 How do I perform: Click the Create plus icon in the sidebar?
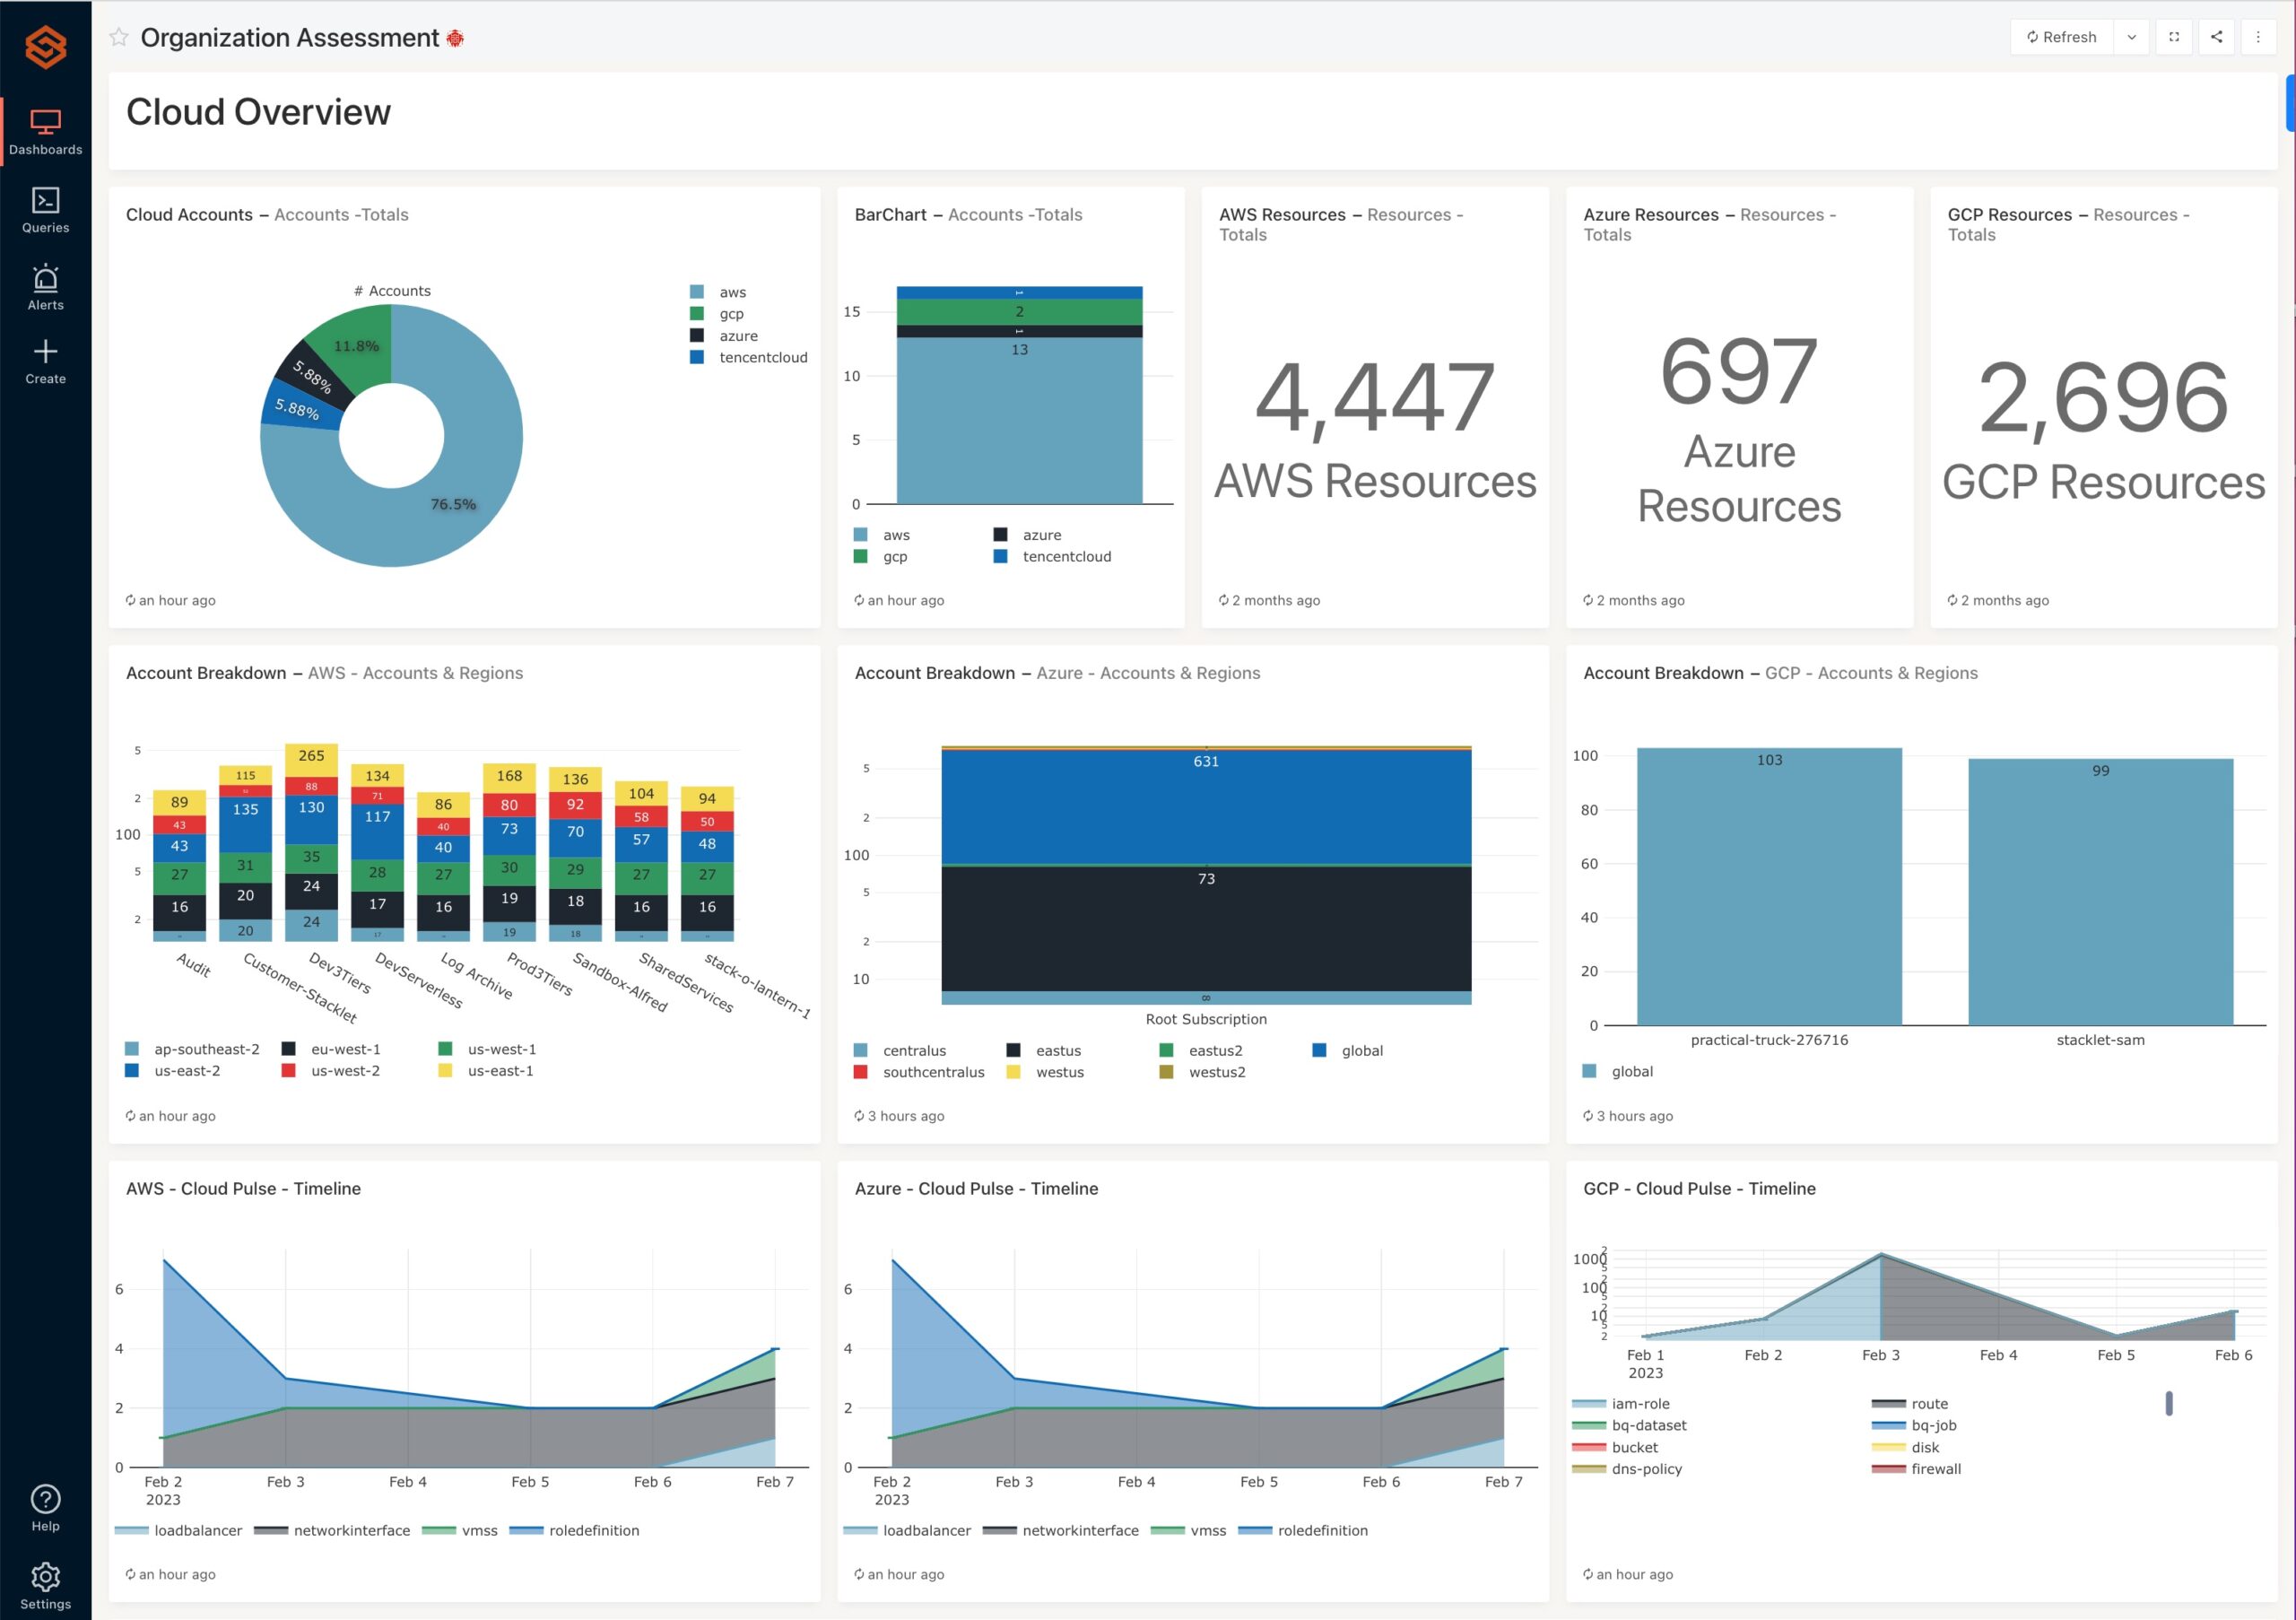tap(45, 352)
